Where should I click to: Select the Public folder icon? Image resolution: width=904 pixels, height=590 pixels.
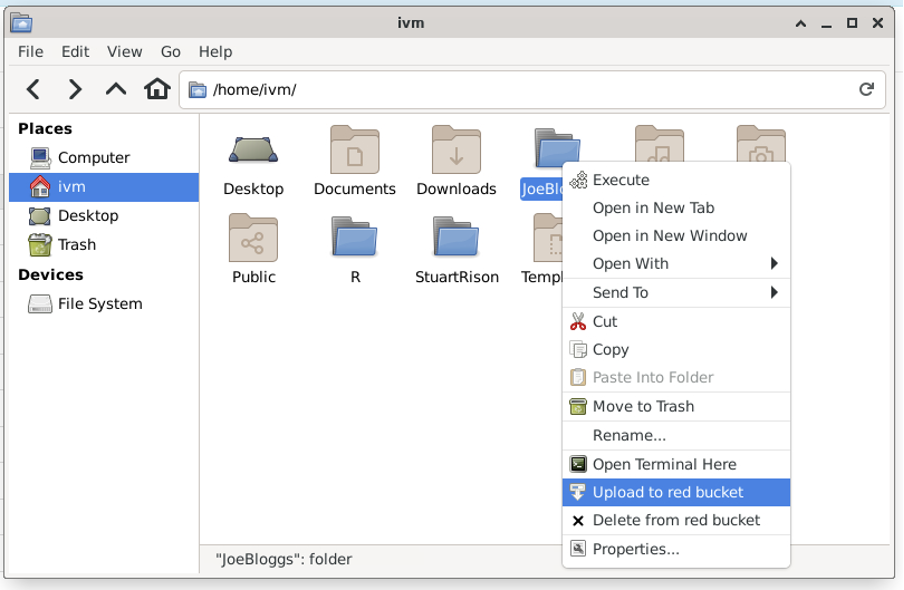pos(253,240)
